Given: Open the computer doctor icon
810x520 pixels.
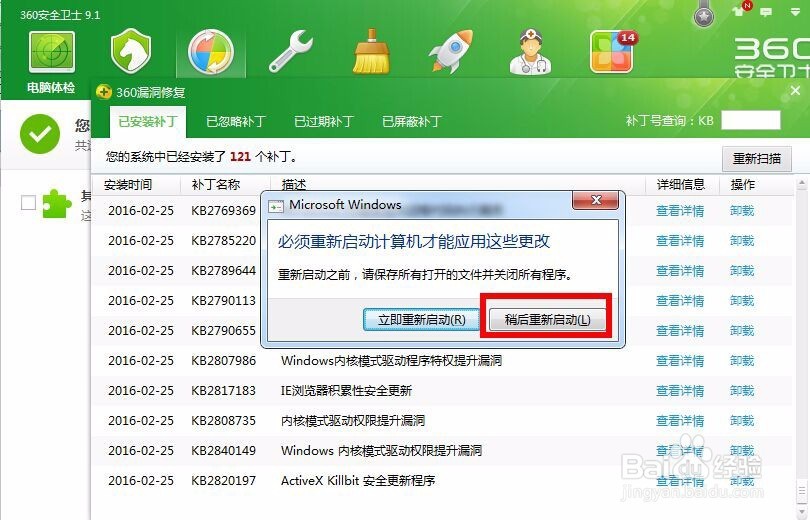Looking at the screenshot, I should point(531,51).
